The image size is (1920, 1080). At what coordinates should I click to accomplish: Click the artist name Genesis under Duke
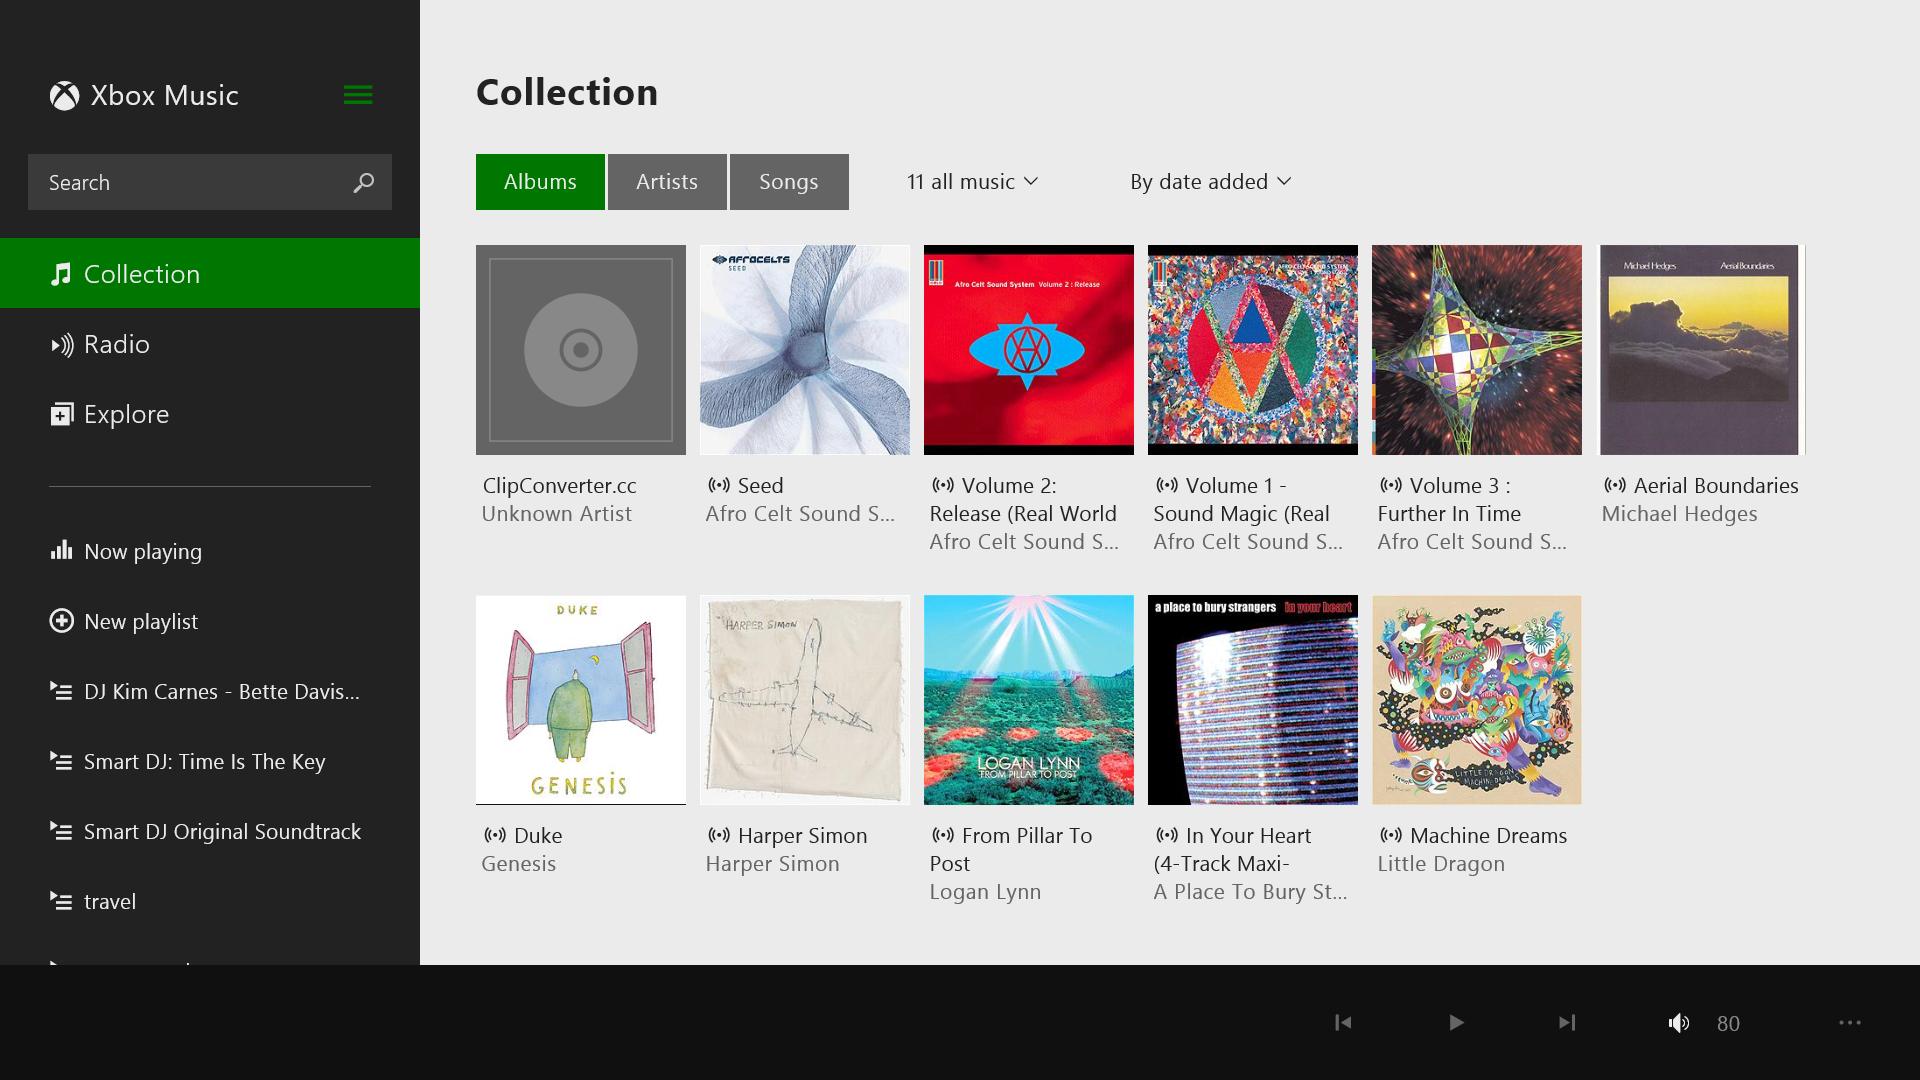[x=518, y=864]
